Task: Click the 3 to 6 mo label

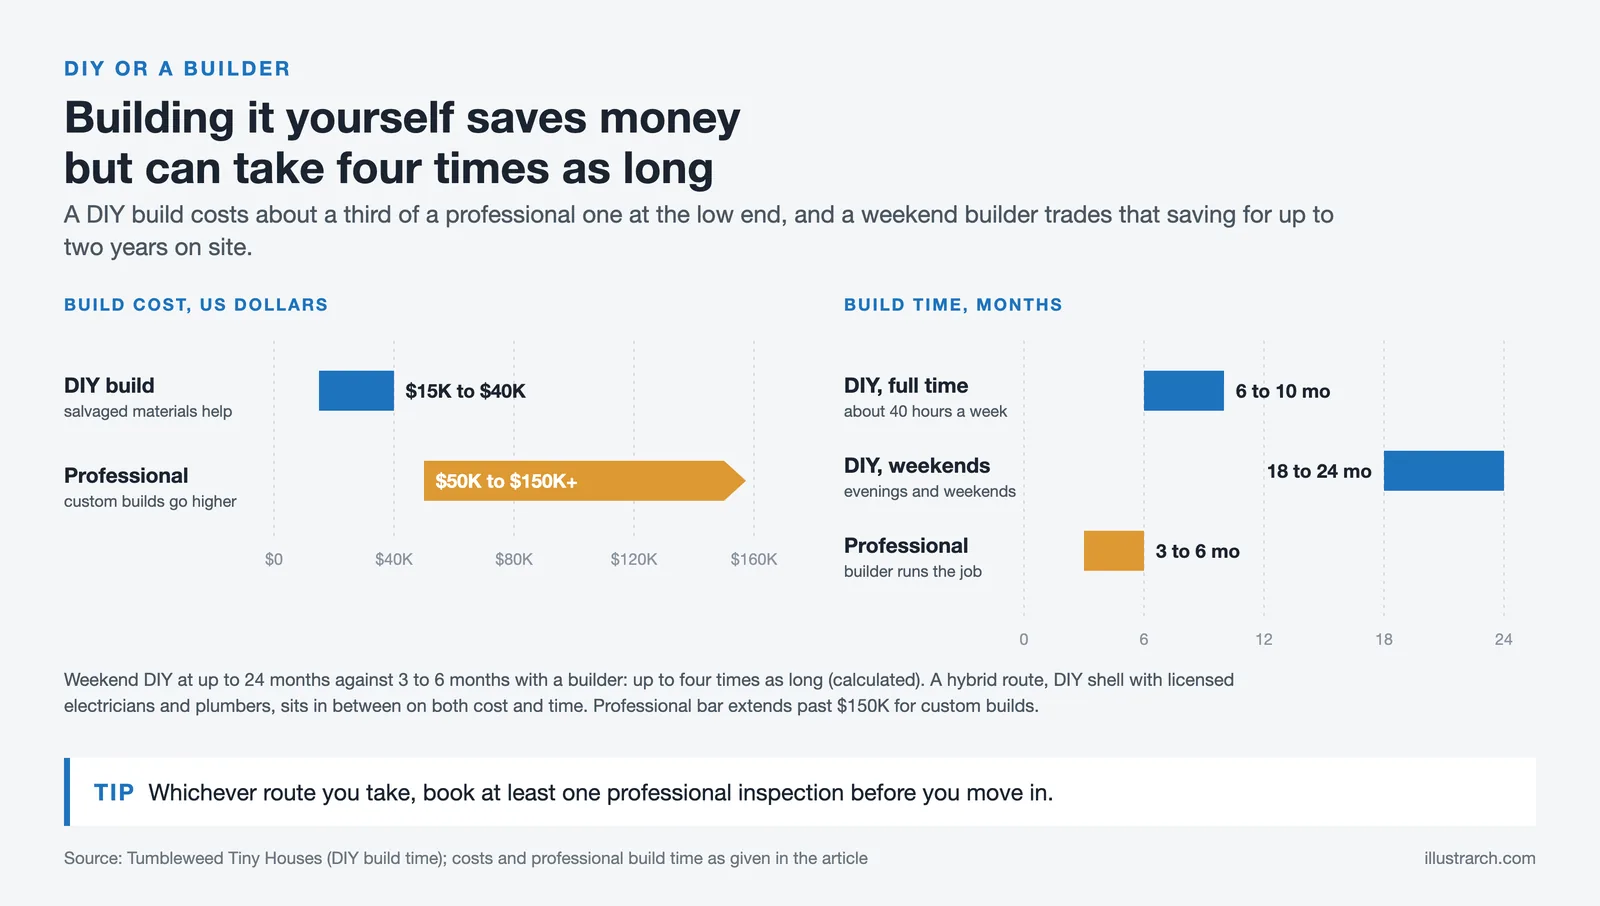Action: [x=1198, y=551]
